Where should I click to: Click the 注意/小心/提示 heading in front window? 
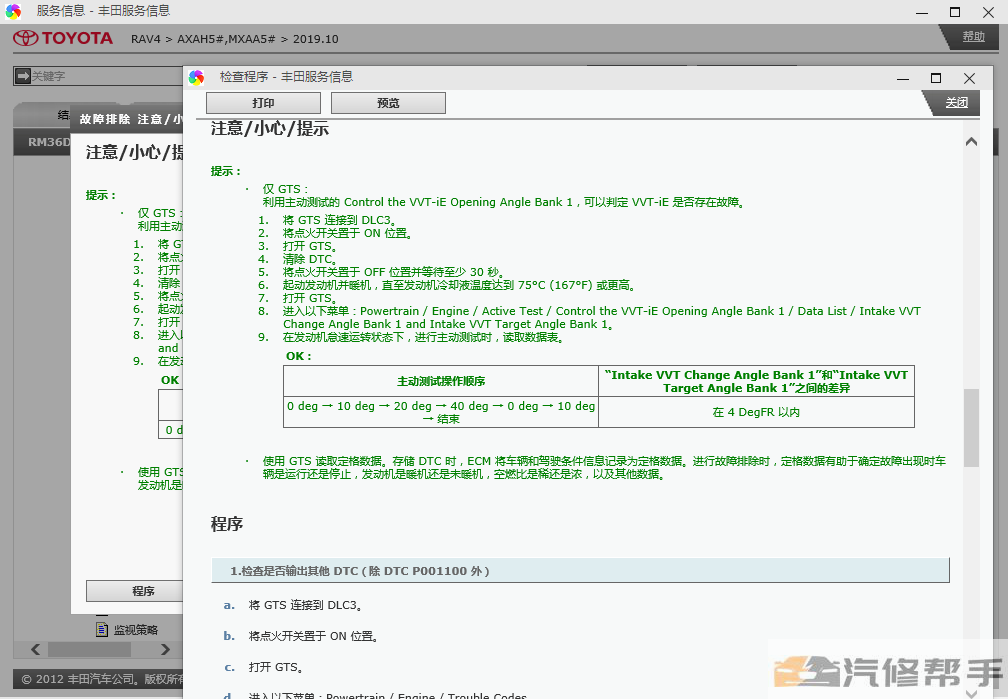(270, 129)
